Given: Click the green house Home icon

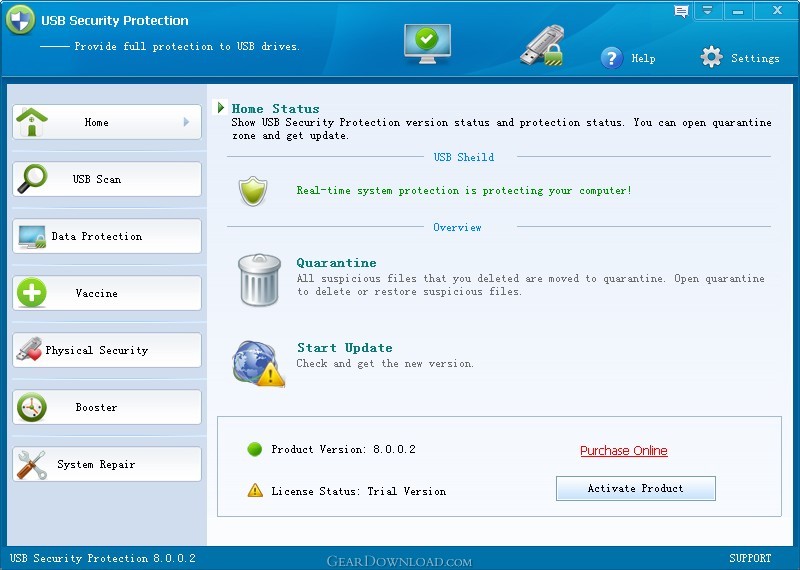Looking at the screenshot, I should [32, 122].
